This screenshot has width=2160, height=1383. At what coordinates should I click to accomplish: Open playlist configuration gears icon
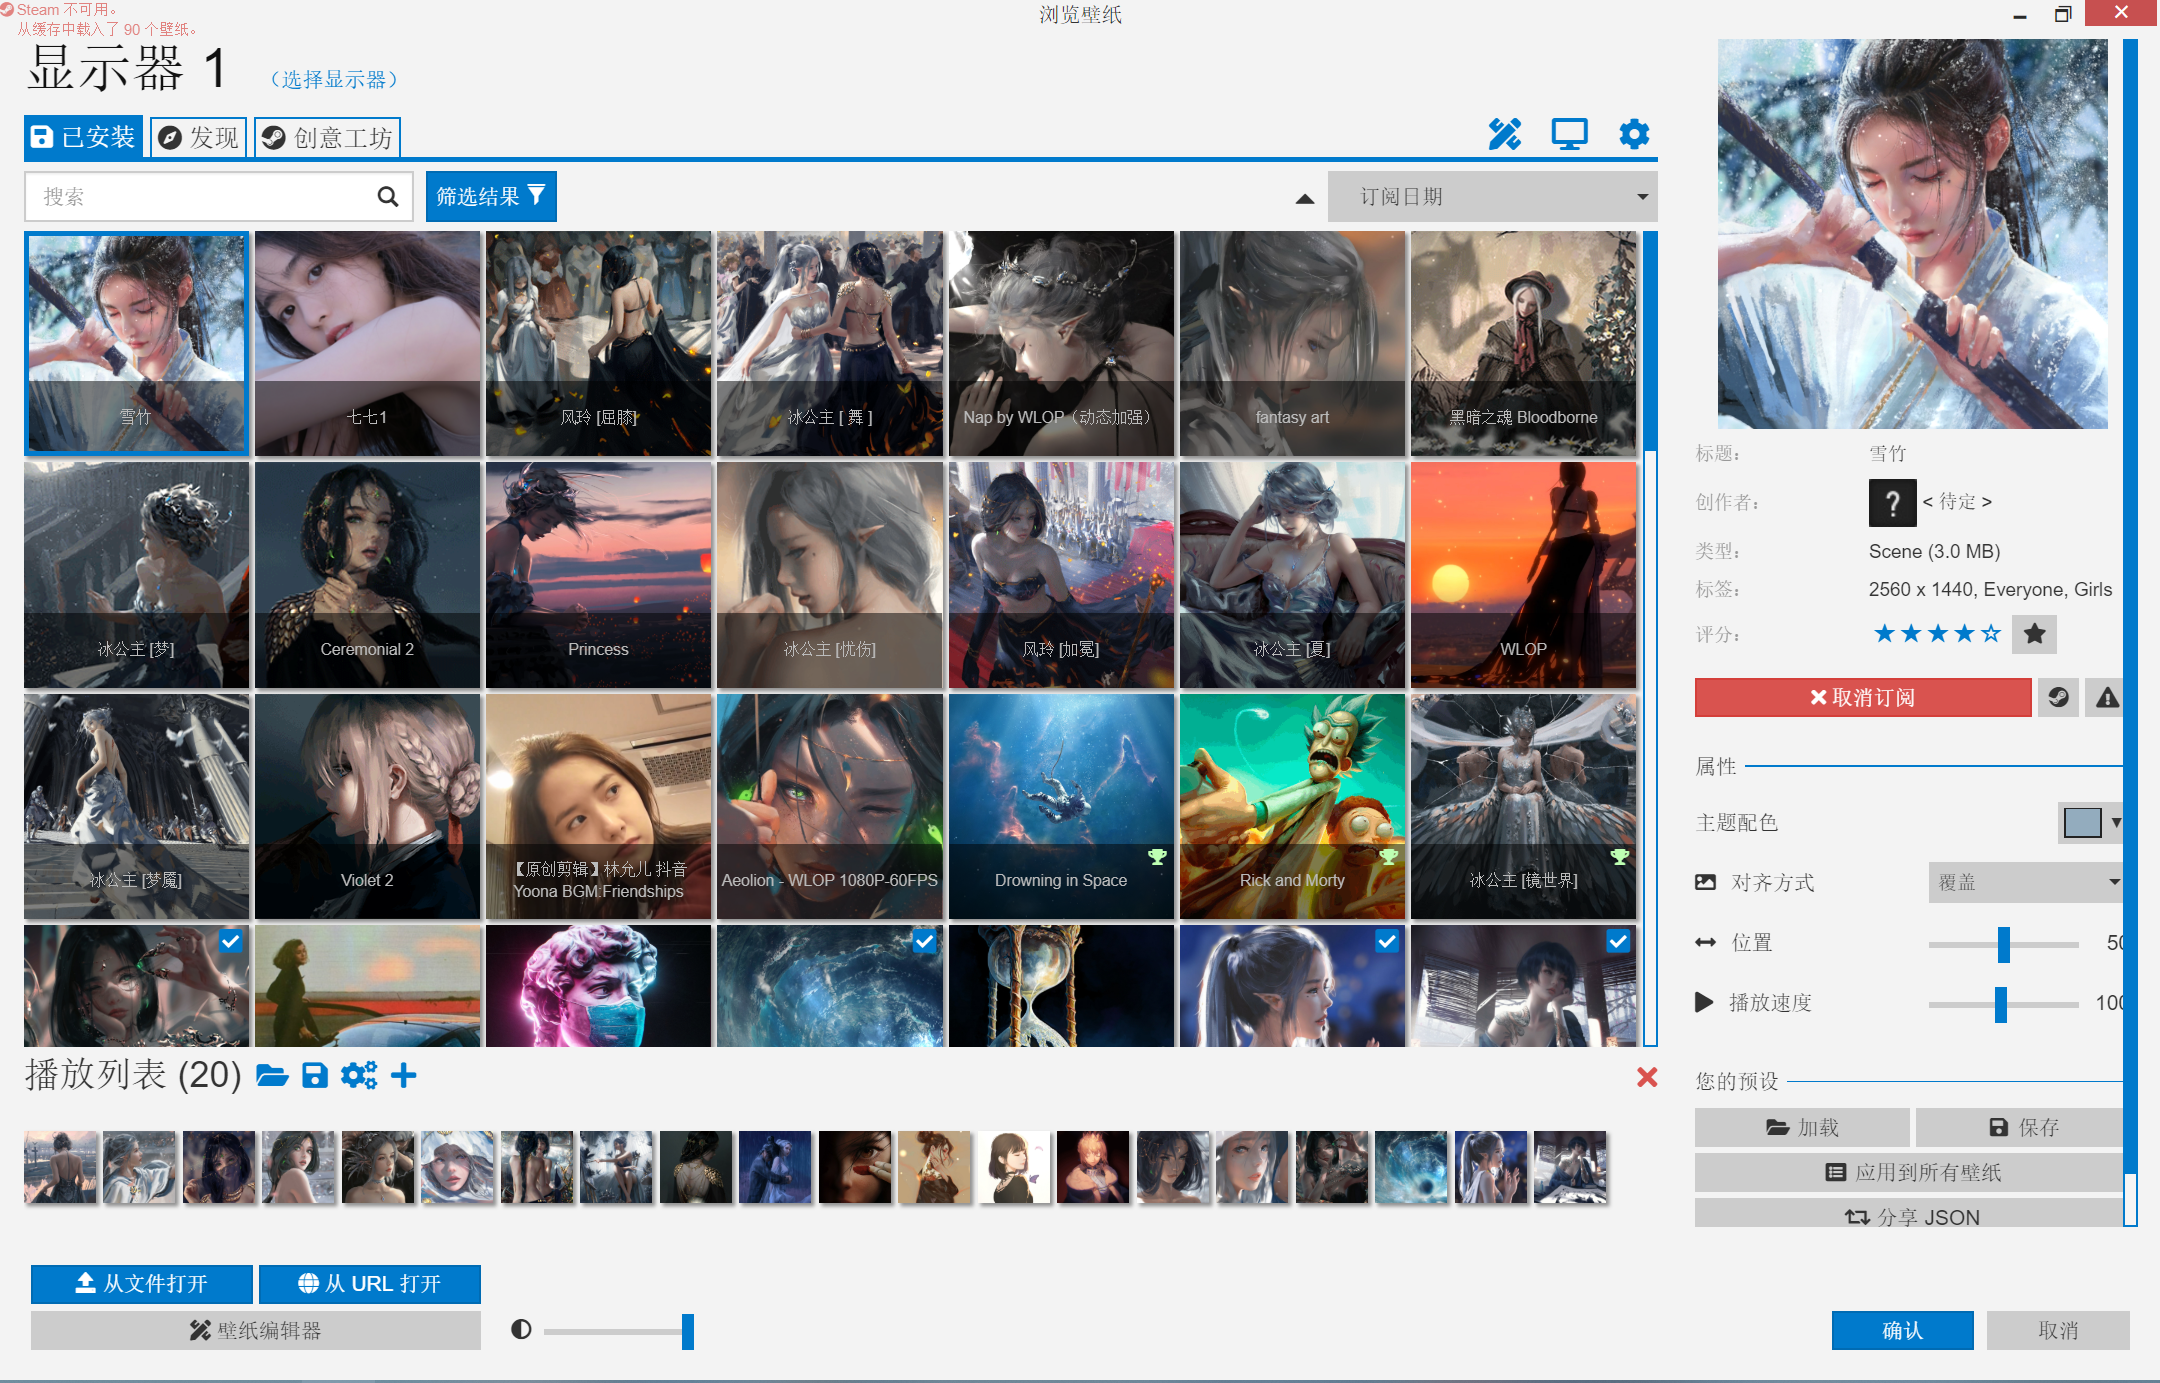359,1076
